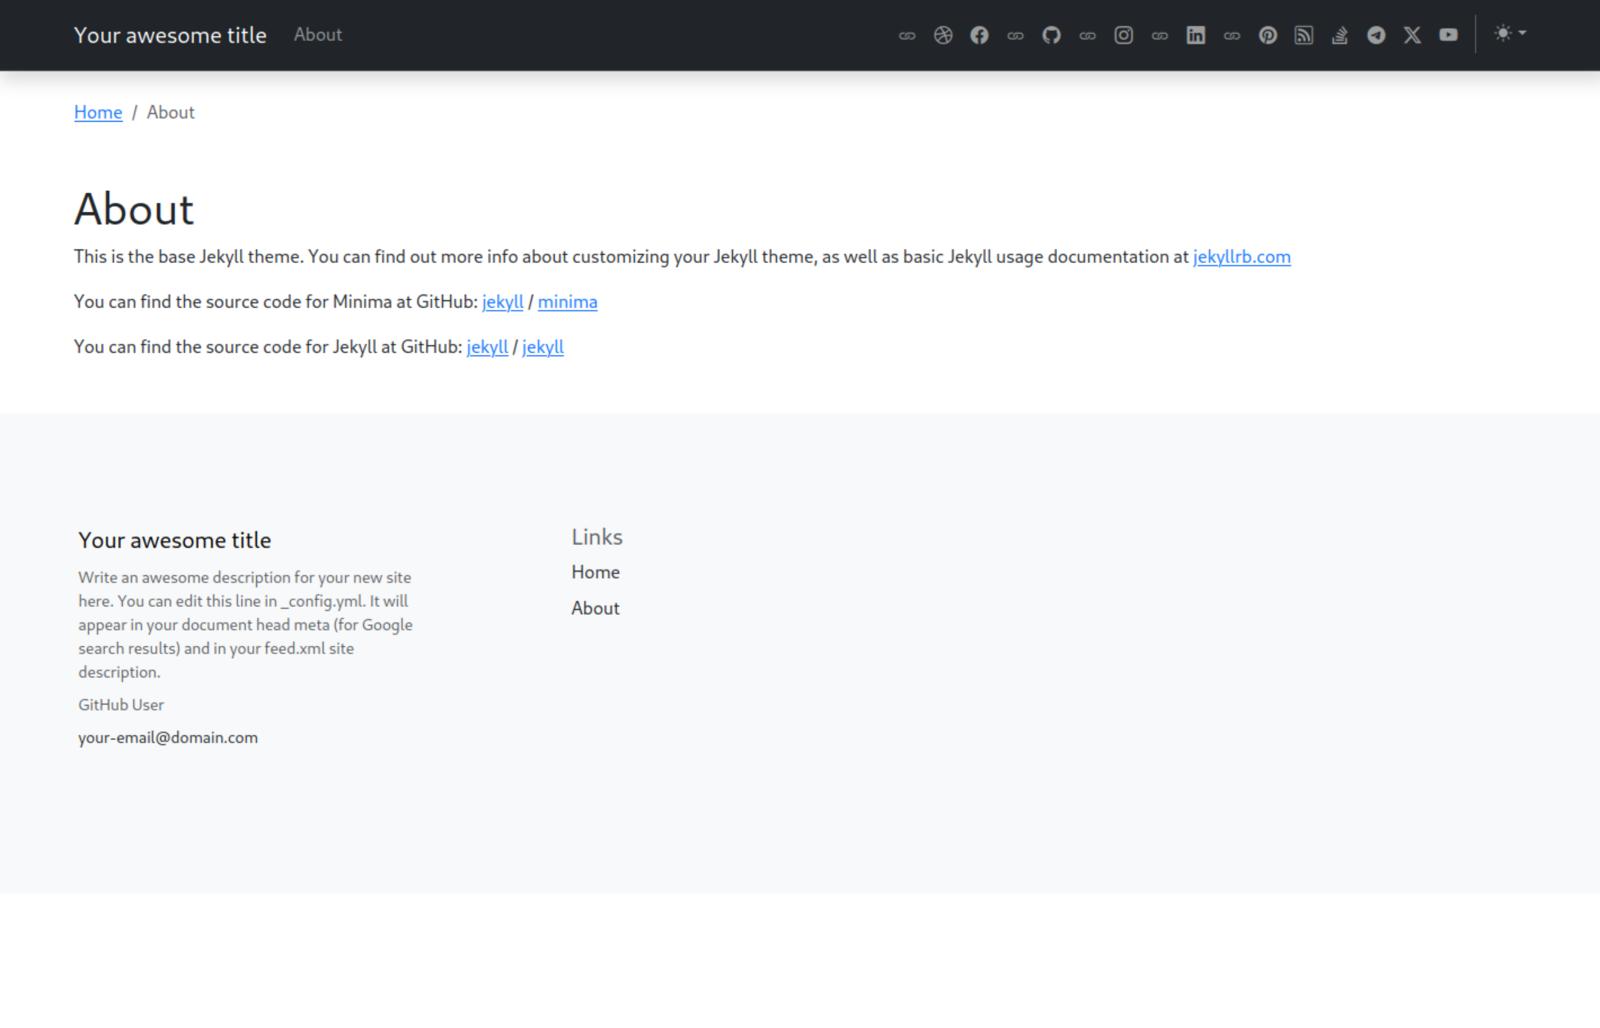Click Home in the breadcrumb trail

click(97, 112)
